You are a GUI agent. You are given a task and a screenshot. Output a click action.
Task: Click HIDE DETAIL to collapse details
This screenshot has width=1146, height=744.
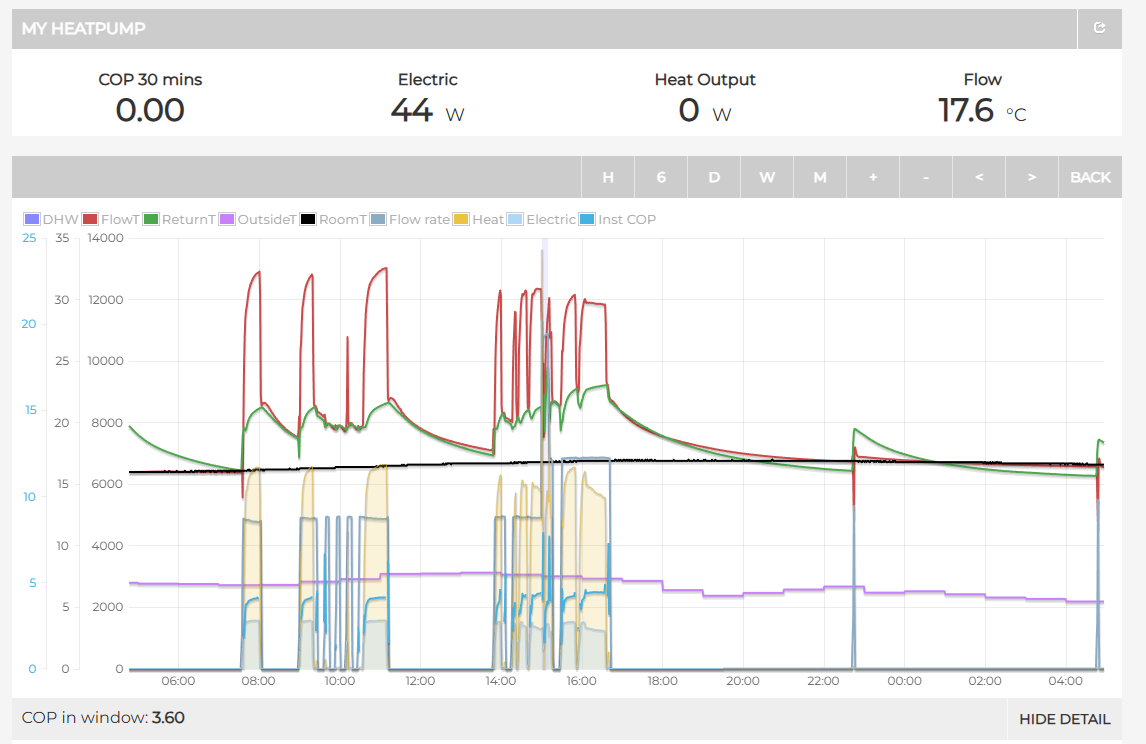1064,719
